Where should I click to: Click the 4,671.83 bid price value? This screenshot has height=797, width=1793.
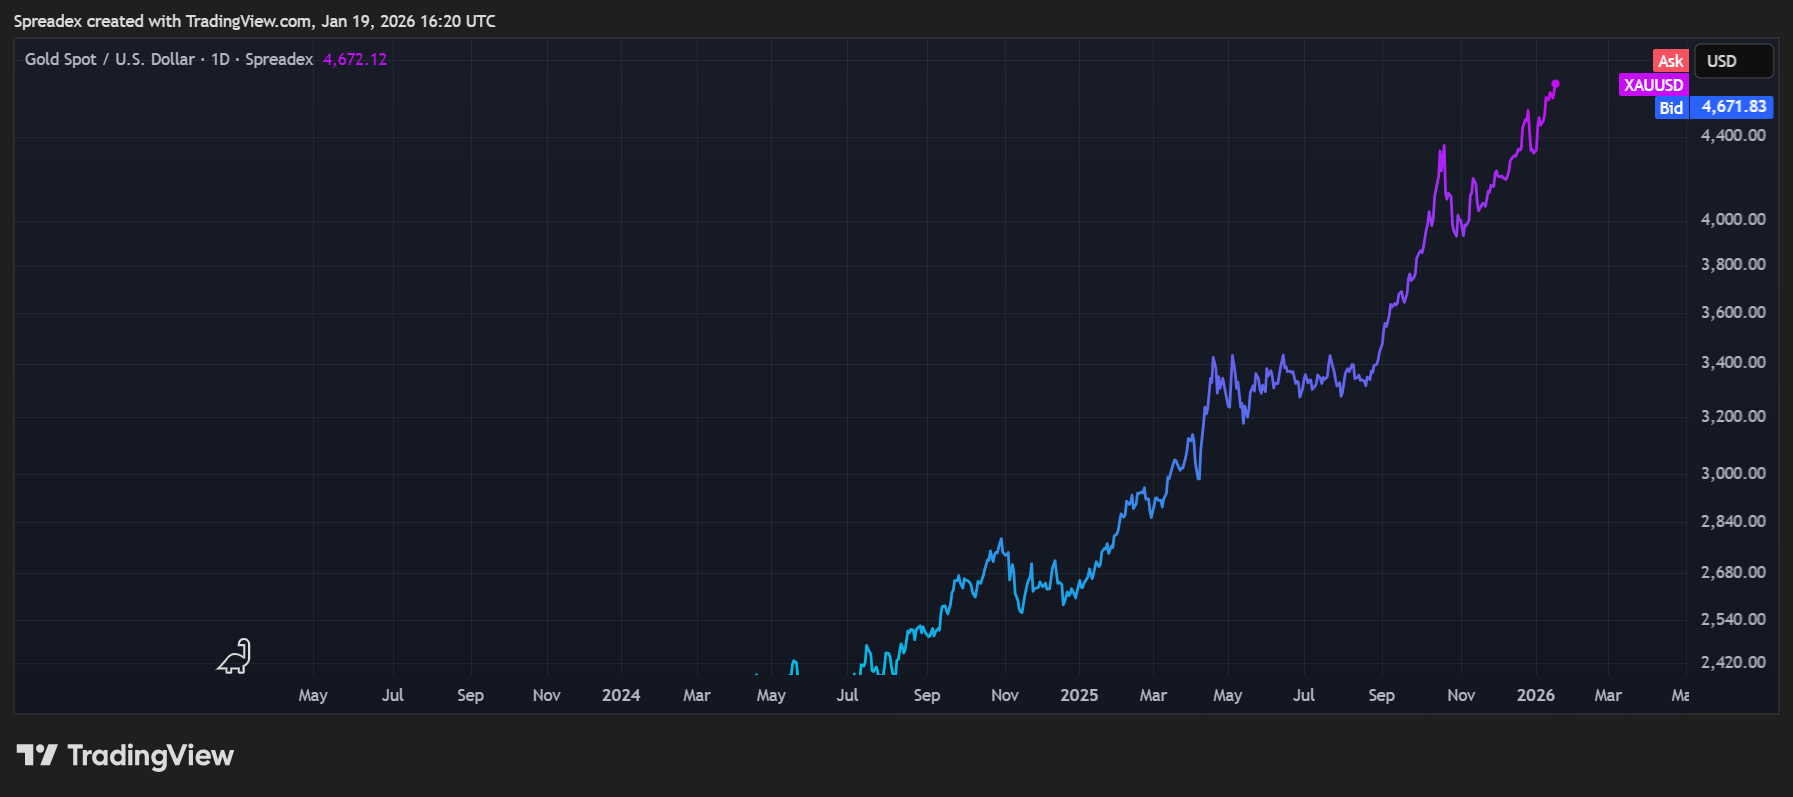tap(1733, 107)
